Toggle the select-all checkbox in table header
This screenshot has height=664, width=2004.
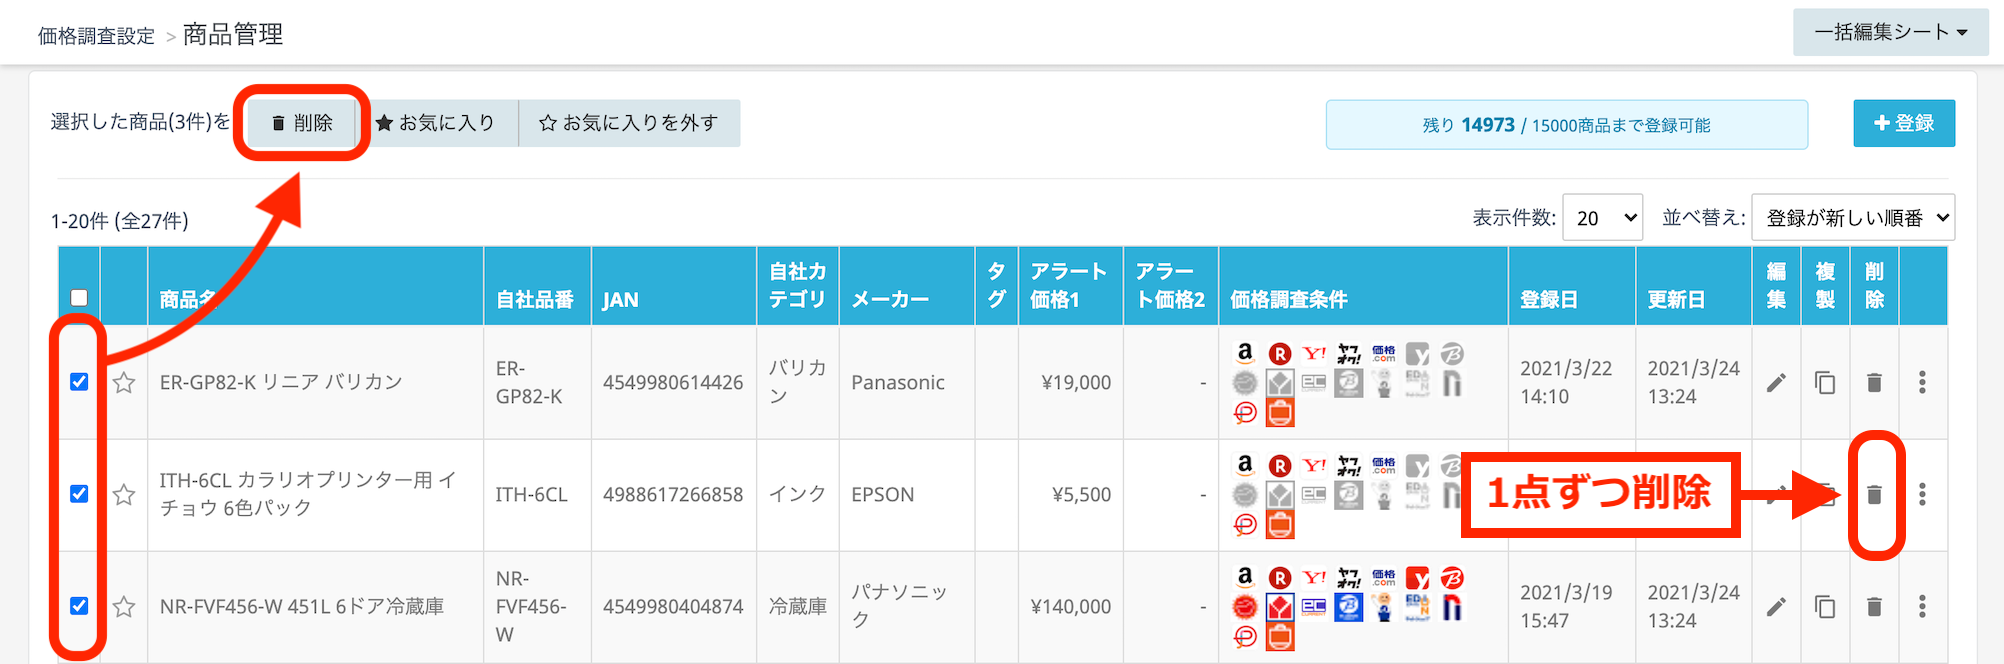[79, 297]
